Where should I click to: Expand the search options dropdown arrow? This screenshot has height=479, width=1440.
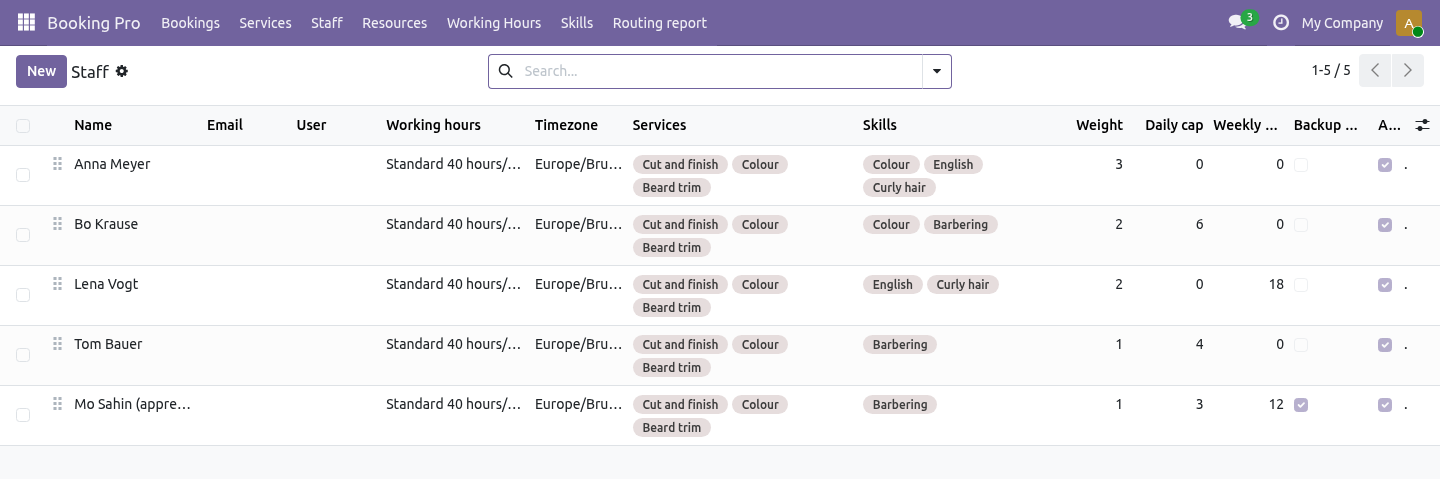pos(937,71)
